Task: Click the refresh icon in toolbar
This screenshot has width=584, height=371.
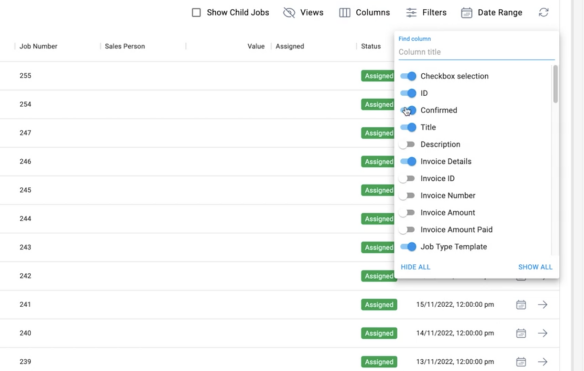Action: [x=543, y=13]
